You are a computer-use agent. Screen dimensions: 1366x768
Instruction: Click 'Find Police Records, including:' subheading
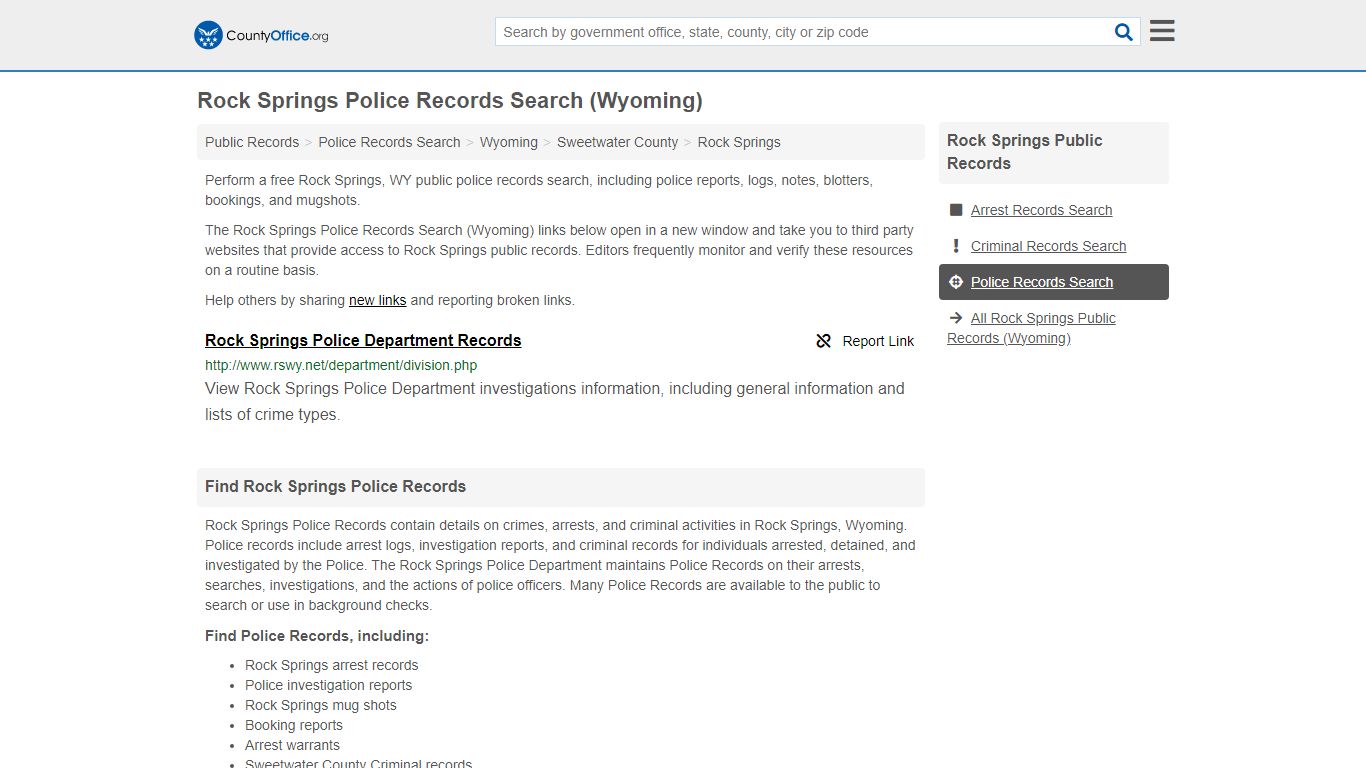click(x=317, y=636)
